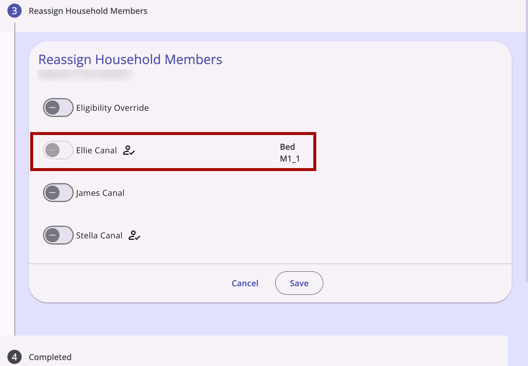Click the Reassign Household Members card heading

click(130, 60)
